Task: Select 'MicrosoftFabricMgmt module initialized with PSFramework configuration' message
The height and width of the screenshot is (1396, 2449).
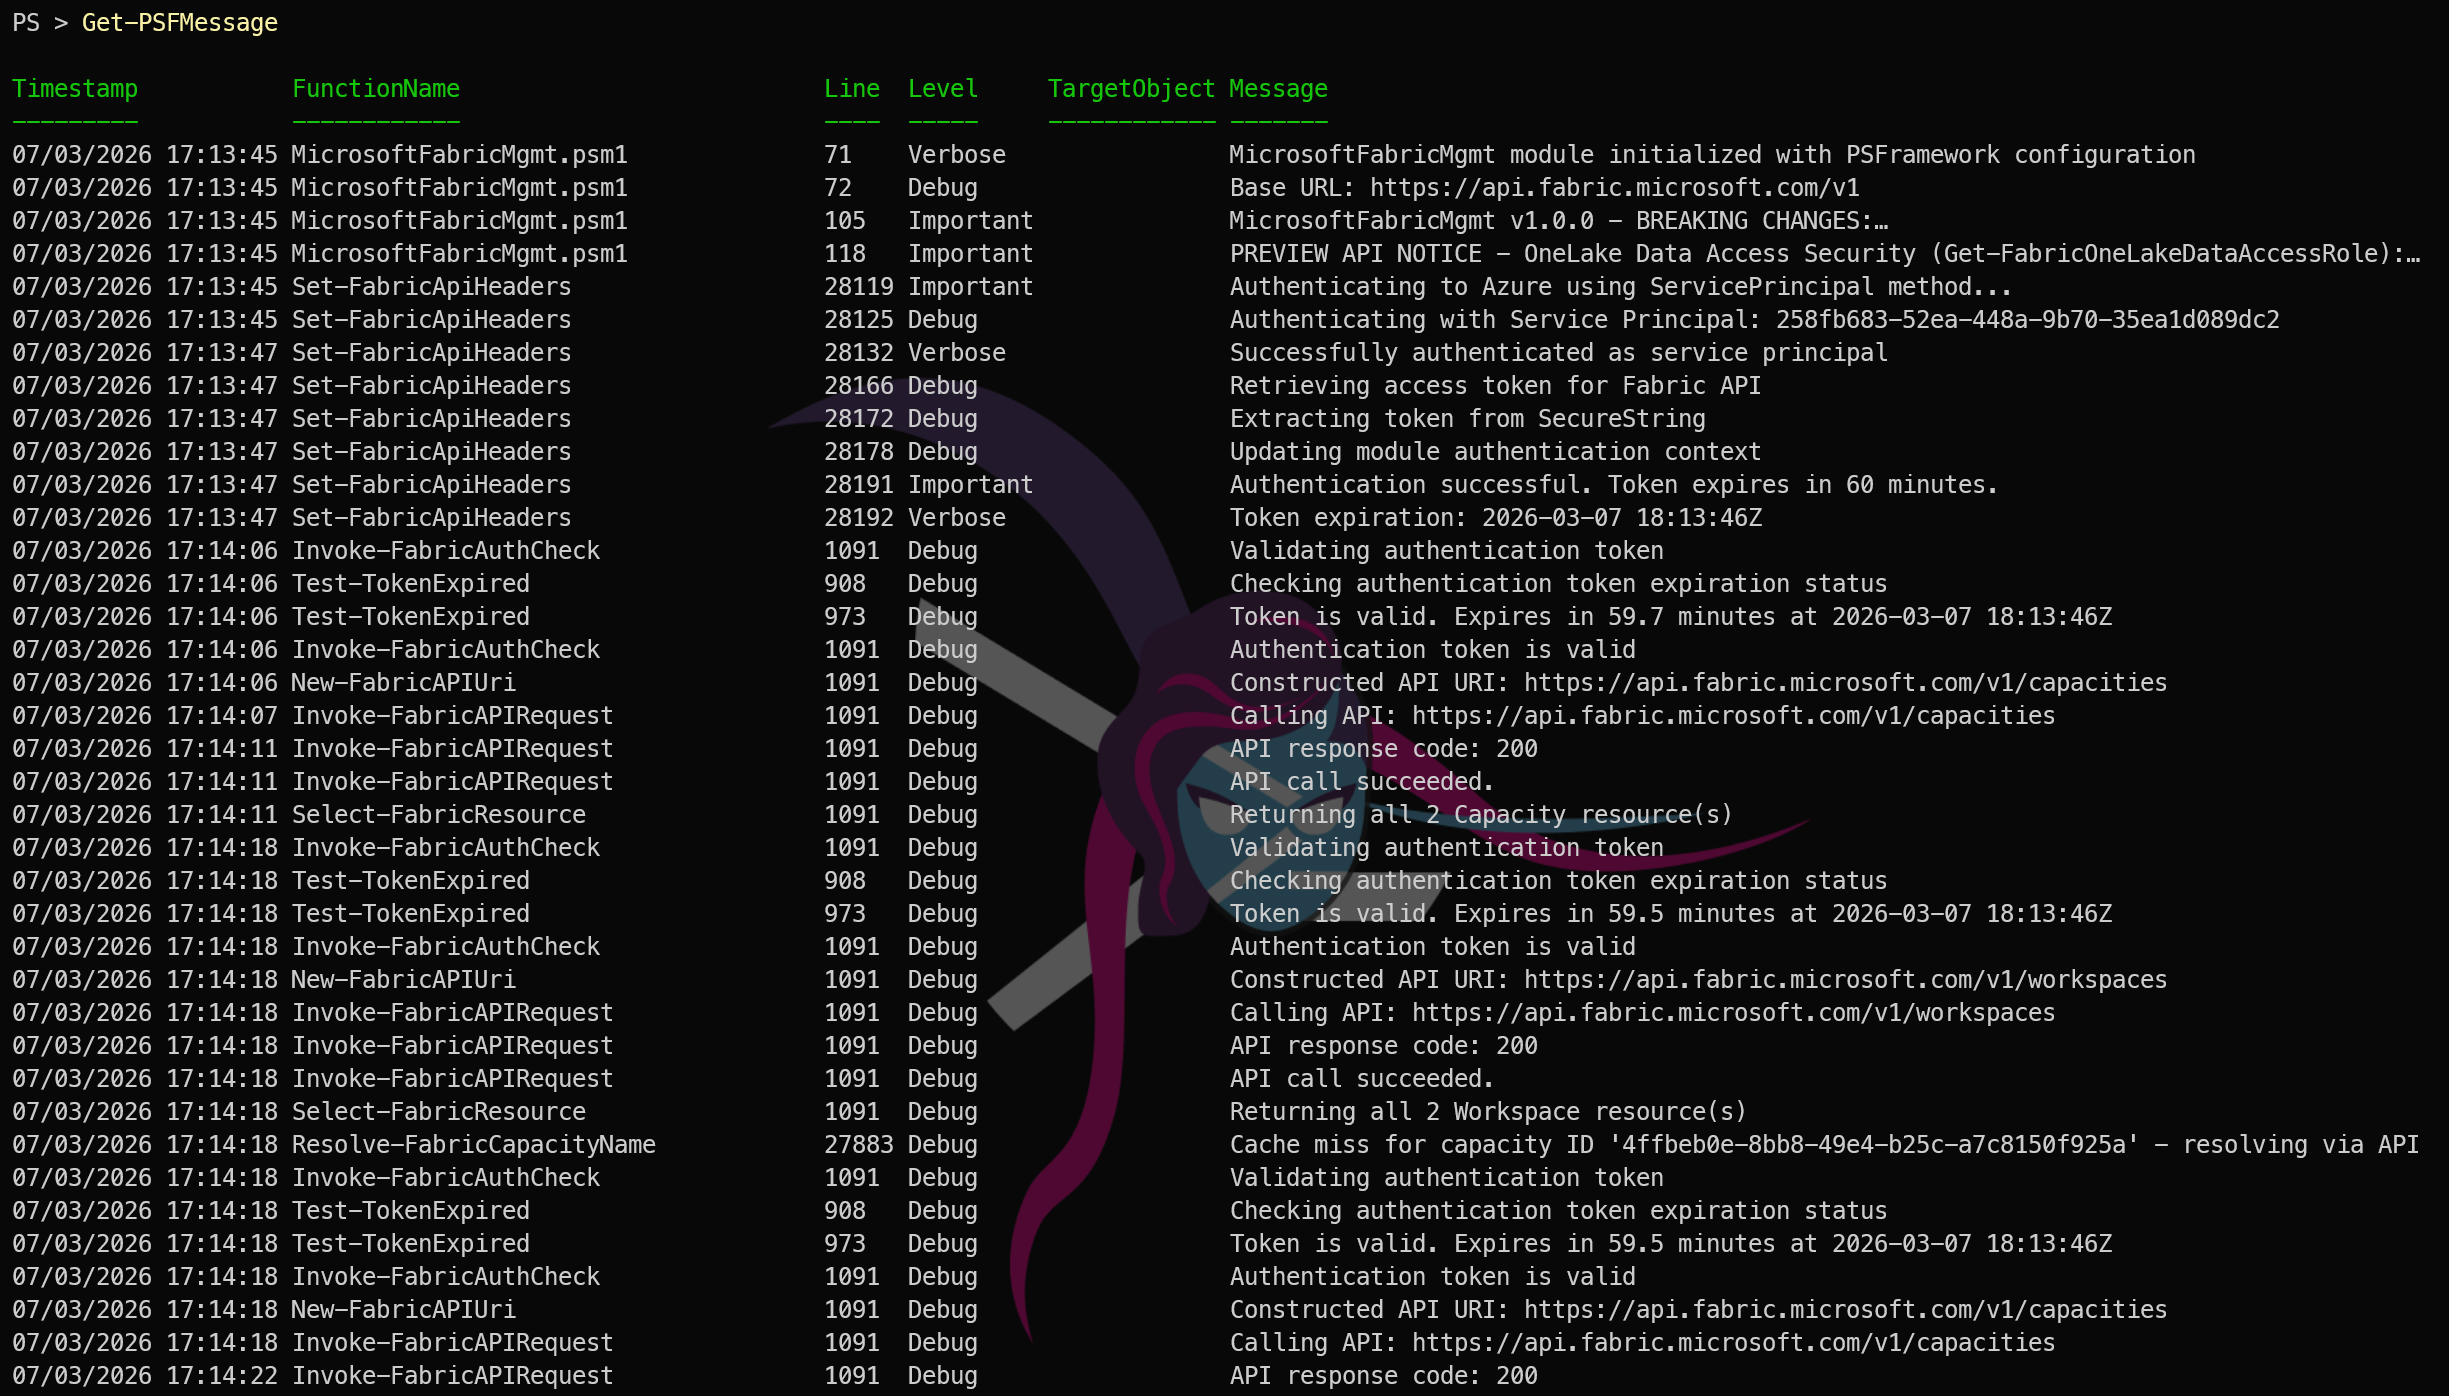Action: [x=1713, y=154]
